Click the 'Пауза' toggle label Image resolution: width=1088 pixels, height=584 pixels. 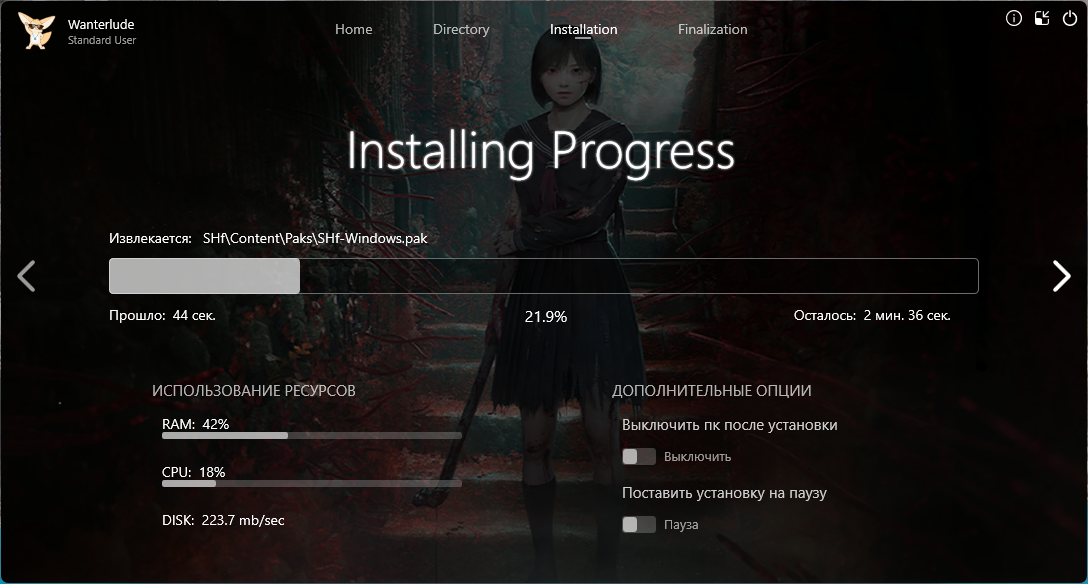[x=681, y=525]
